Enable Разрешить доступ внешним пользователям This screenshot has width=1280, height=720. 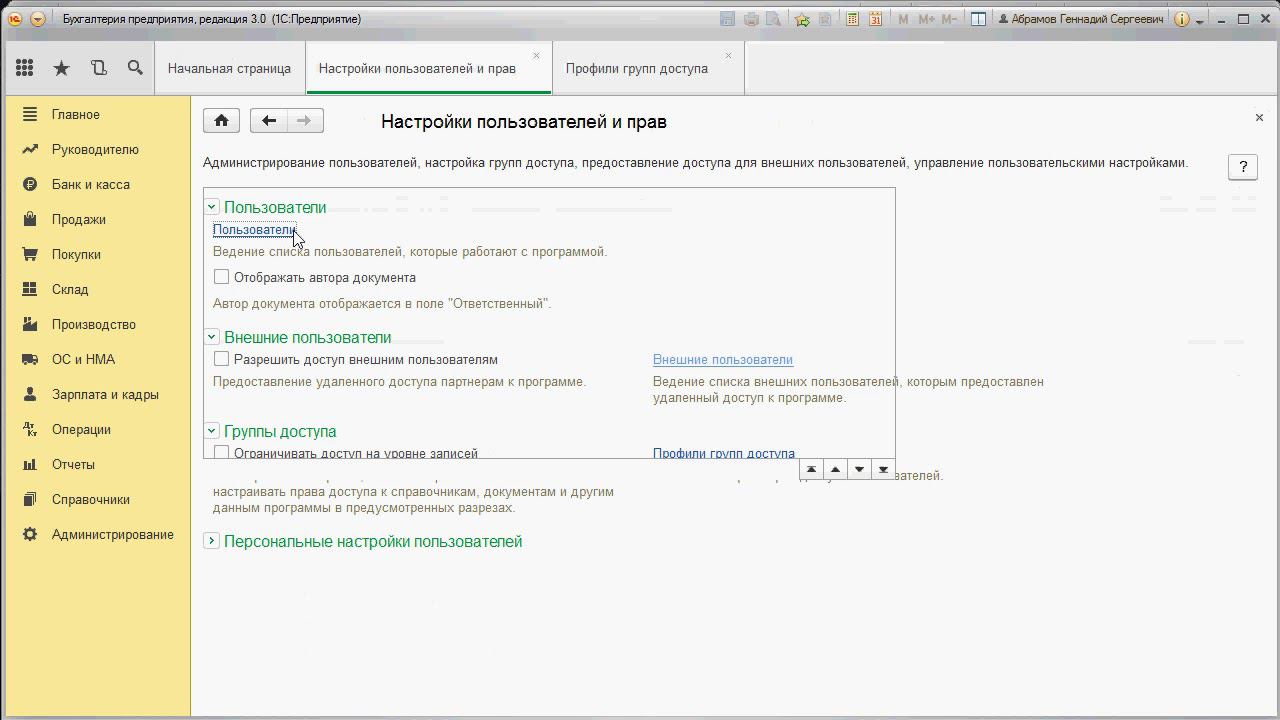pos(221,359)
